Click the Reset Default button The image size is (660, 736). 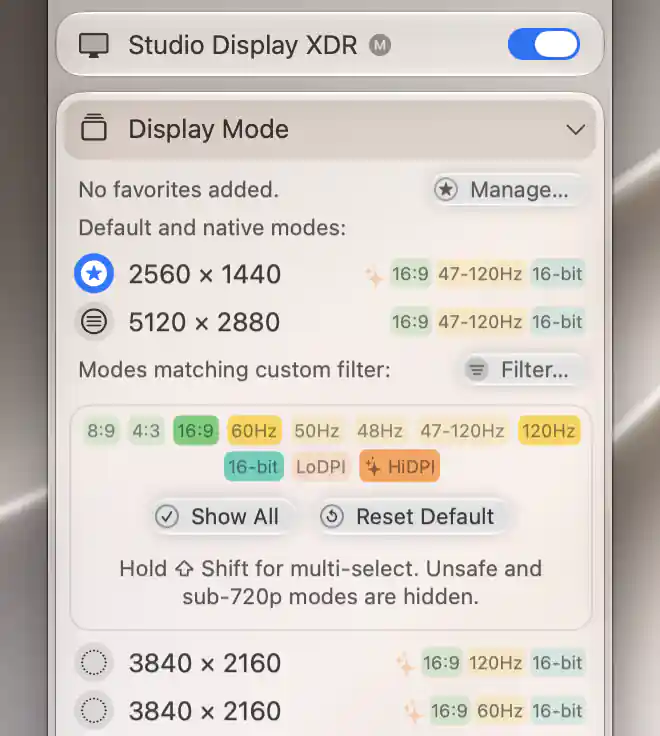pos(410,516)
